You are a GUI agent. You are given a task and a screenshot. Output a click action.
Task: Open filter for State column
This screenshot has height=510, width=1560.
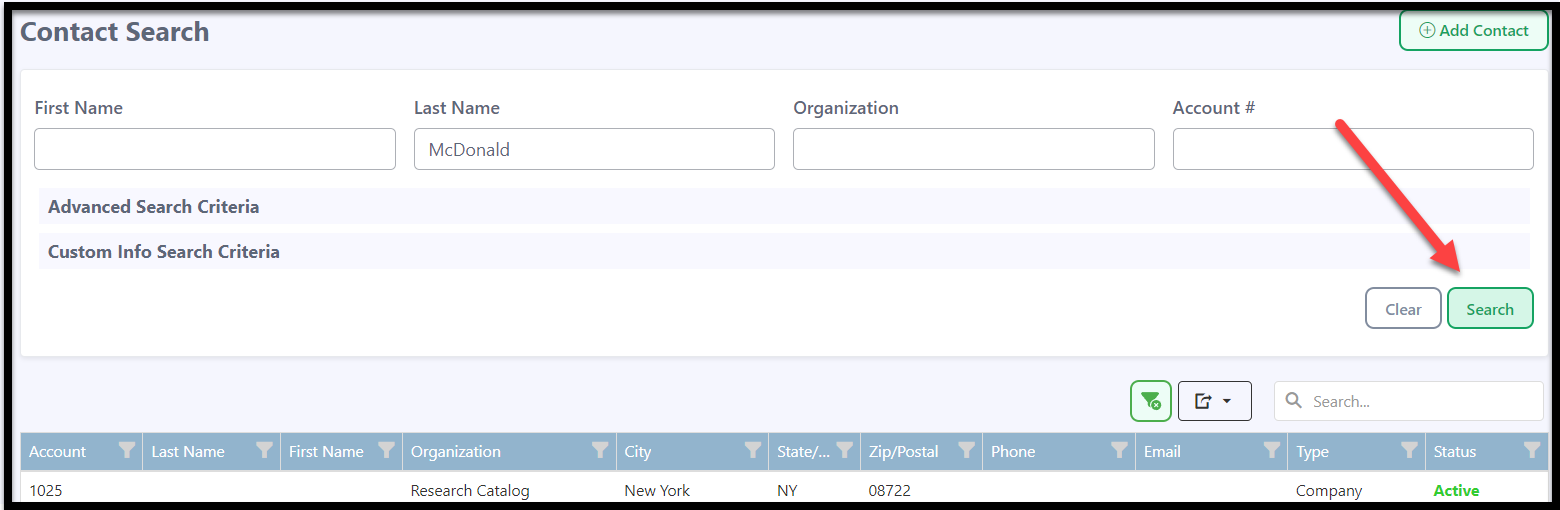pyautogui.click(x=845, y=451)
